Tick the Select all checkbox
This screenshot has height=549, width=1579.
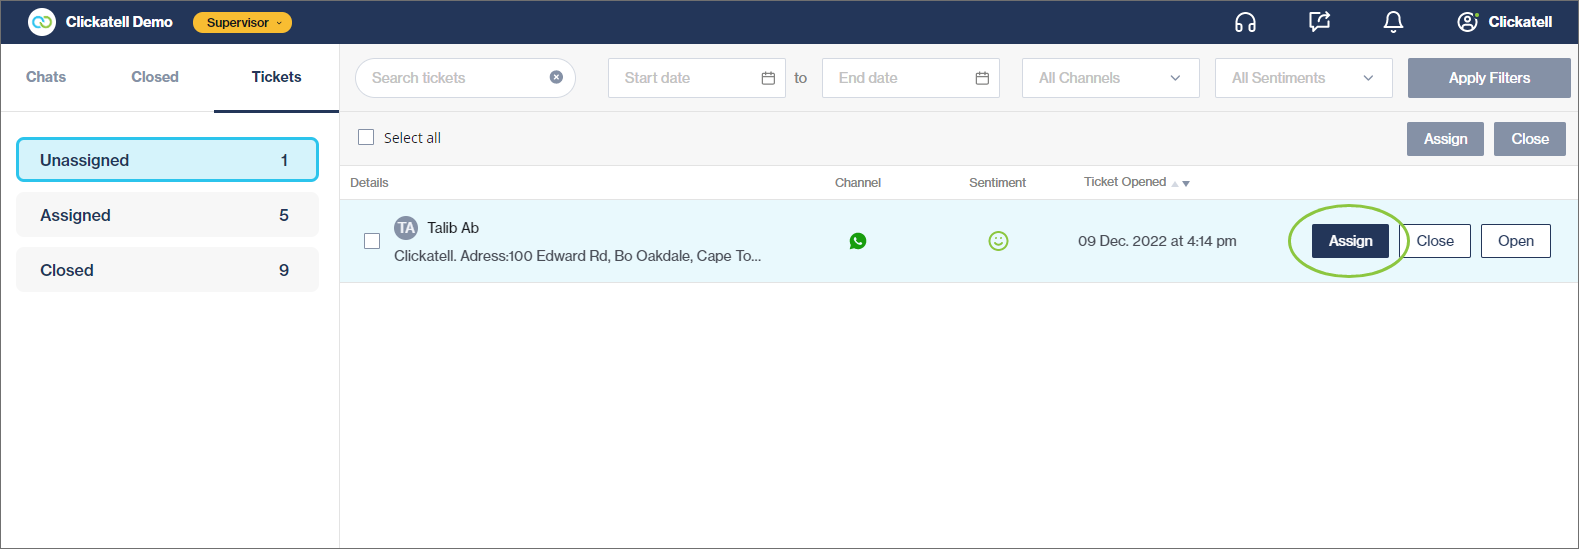366,137
